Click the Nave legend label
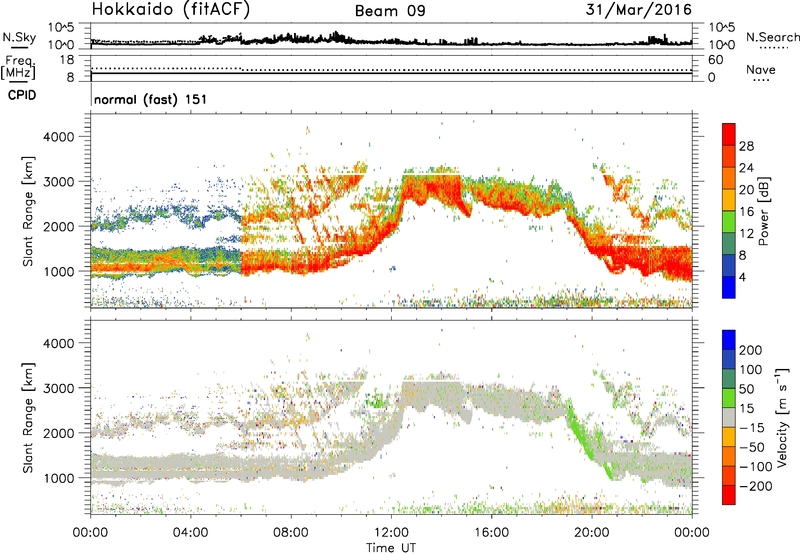800x554 pixels. (761, 69)
